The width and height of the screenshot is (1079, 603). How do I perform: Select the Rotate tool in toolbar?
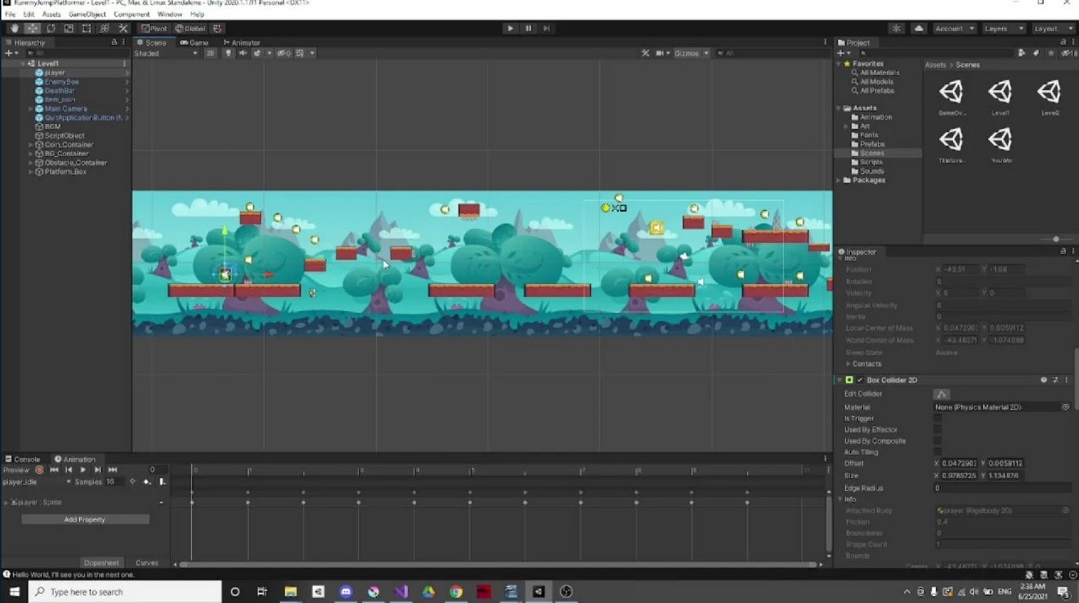pos(51,28)
